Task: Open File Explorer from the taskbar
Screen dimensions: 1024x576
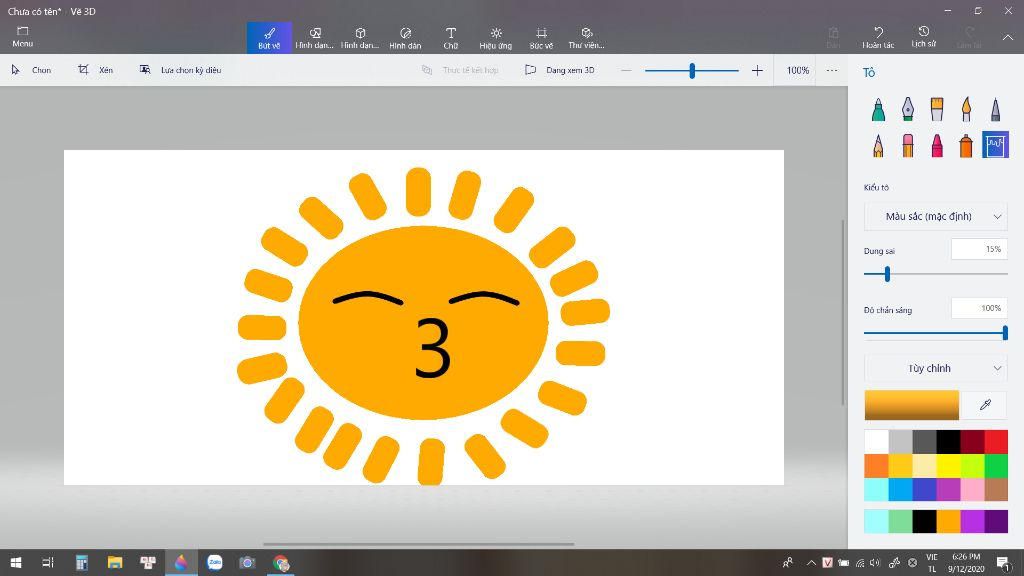Action: click(x=115, y=562)
